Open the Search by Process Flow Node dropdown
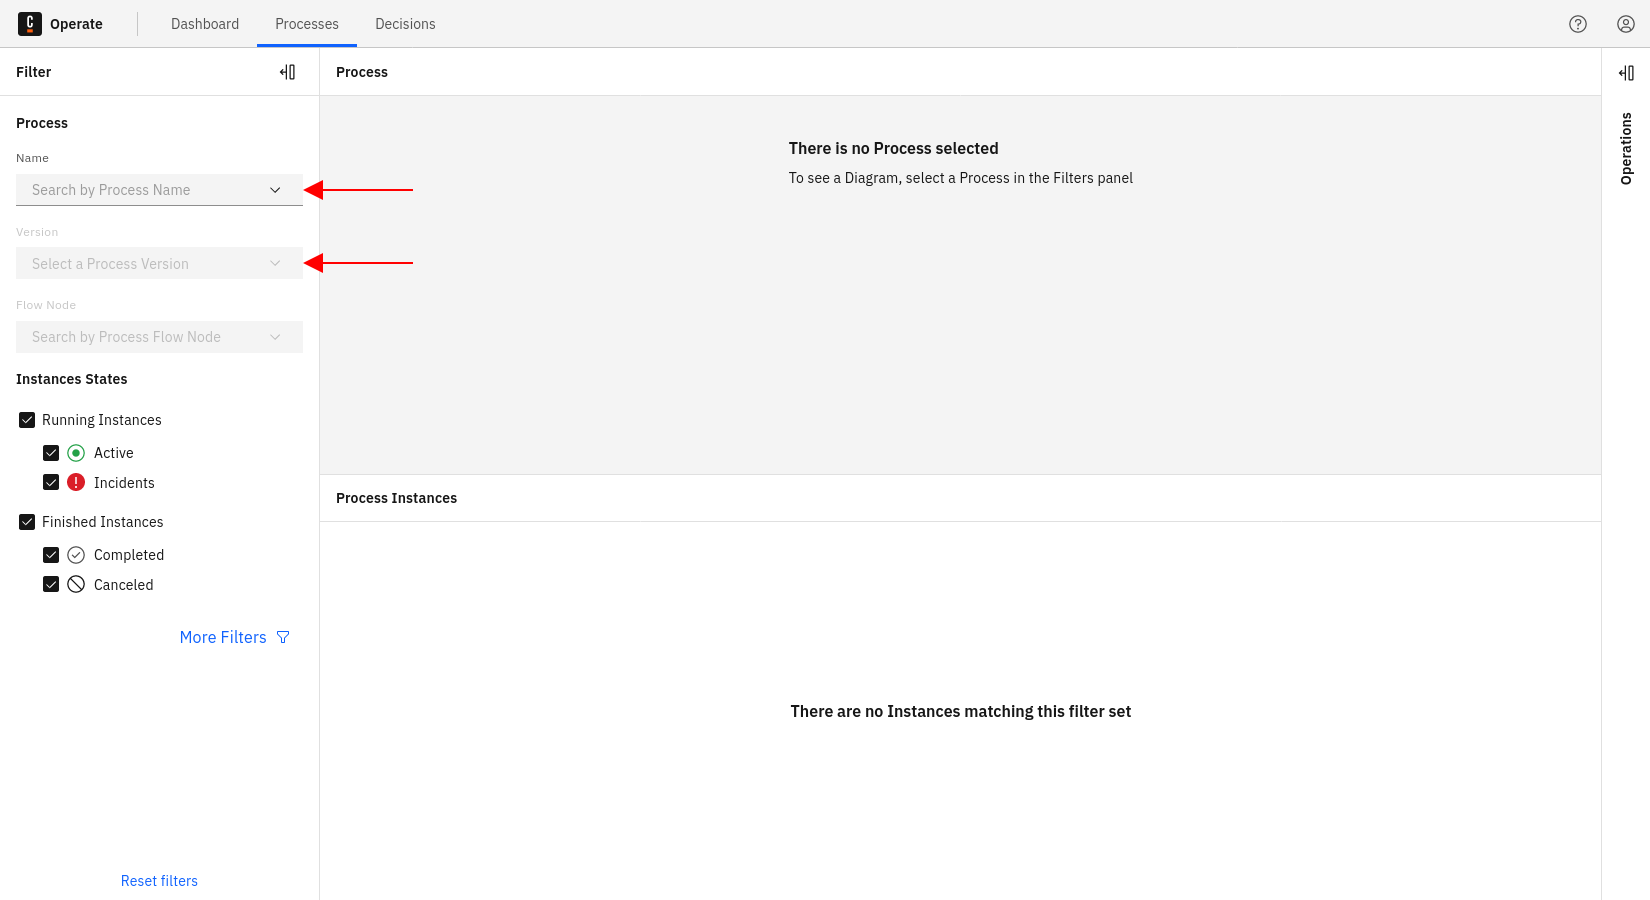Image resolution: width=1650 pixels, height=900 pixels. click(159, 337)
